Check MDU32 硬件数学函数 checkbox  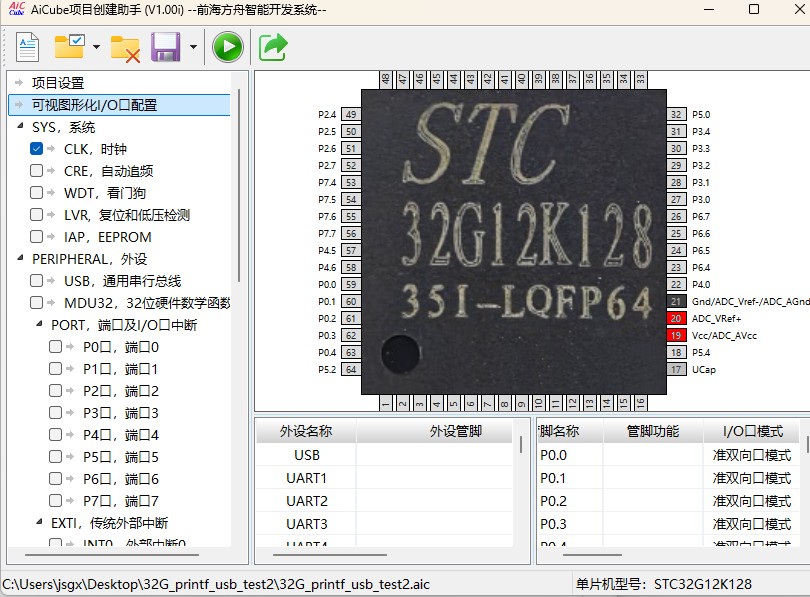[x=36, y=302]
